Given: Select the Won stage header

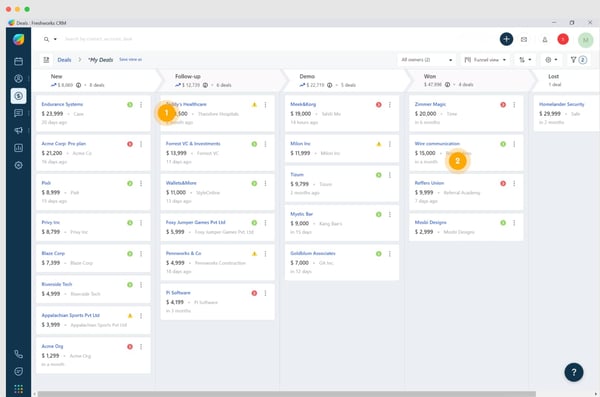Looking at the screenshot, I should pyautogui.click(x=471, y=80).
